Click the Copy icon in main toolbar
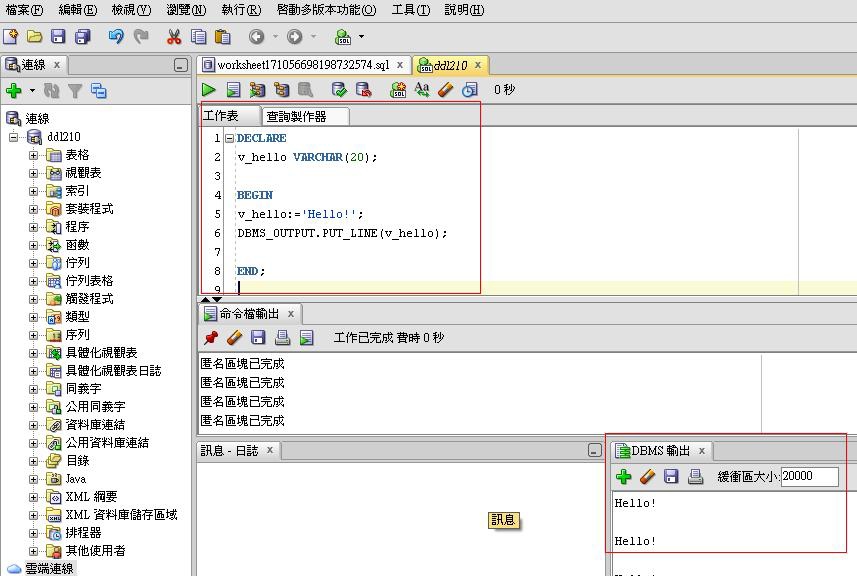This screenshot has height=576, width=857. click(x=198, y=37)
